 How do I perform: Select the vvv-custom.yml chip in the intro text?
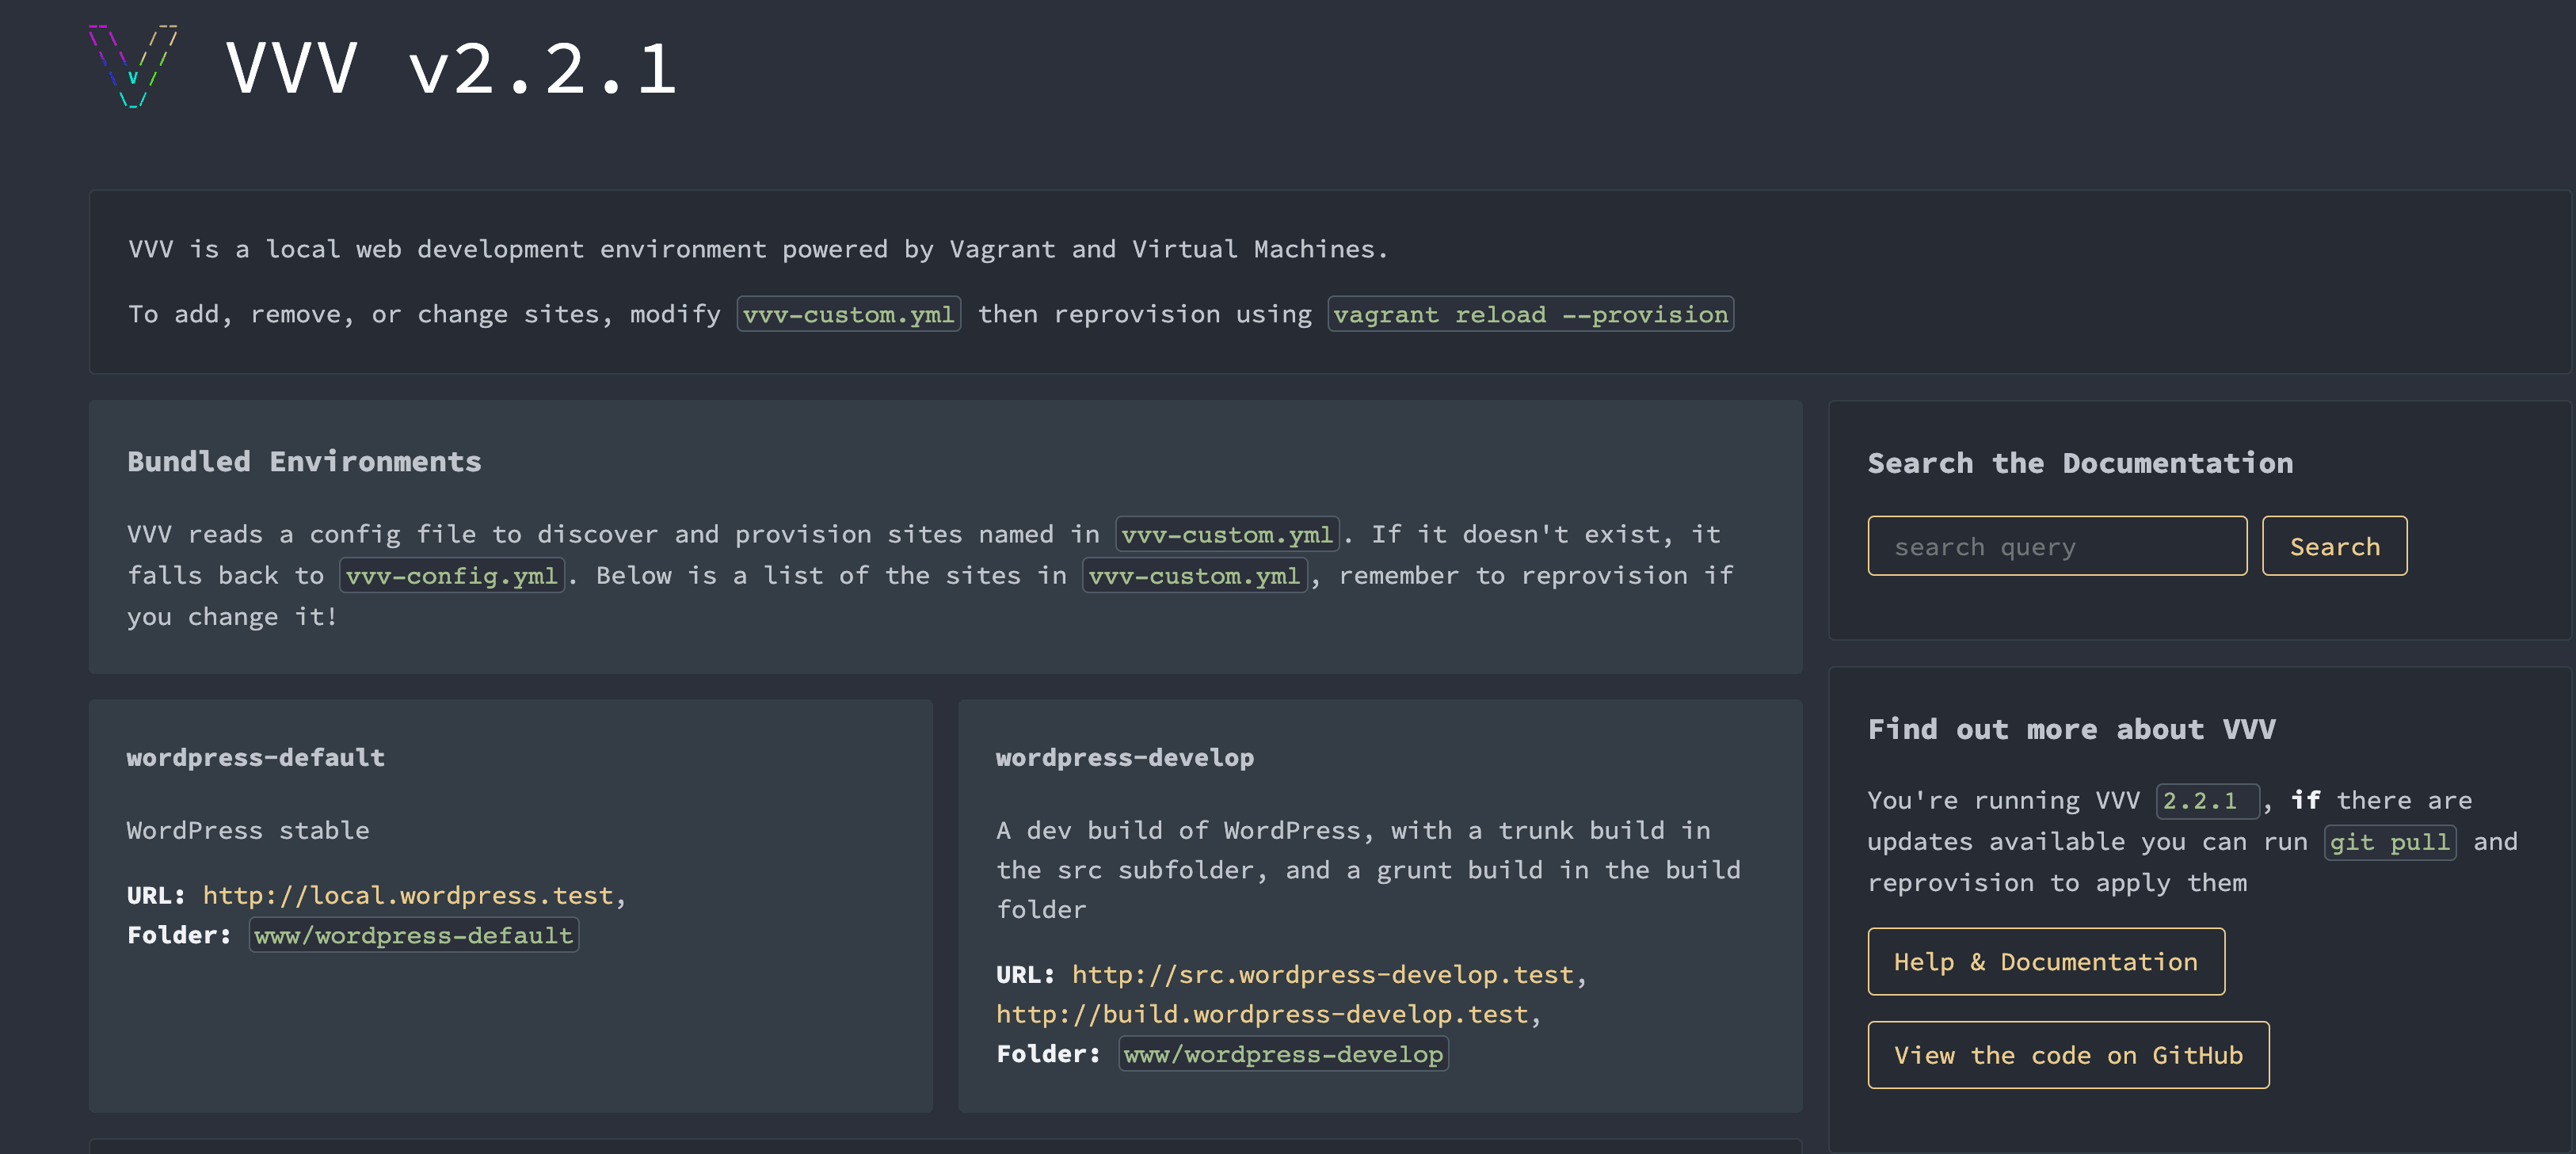click(848, 313)
